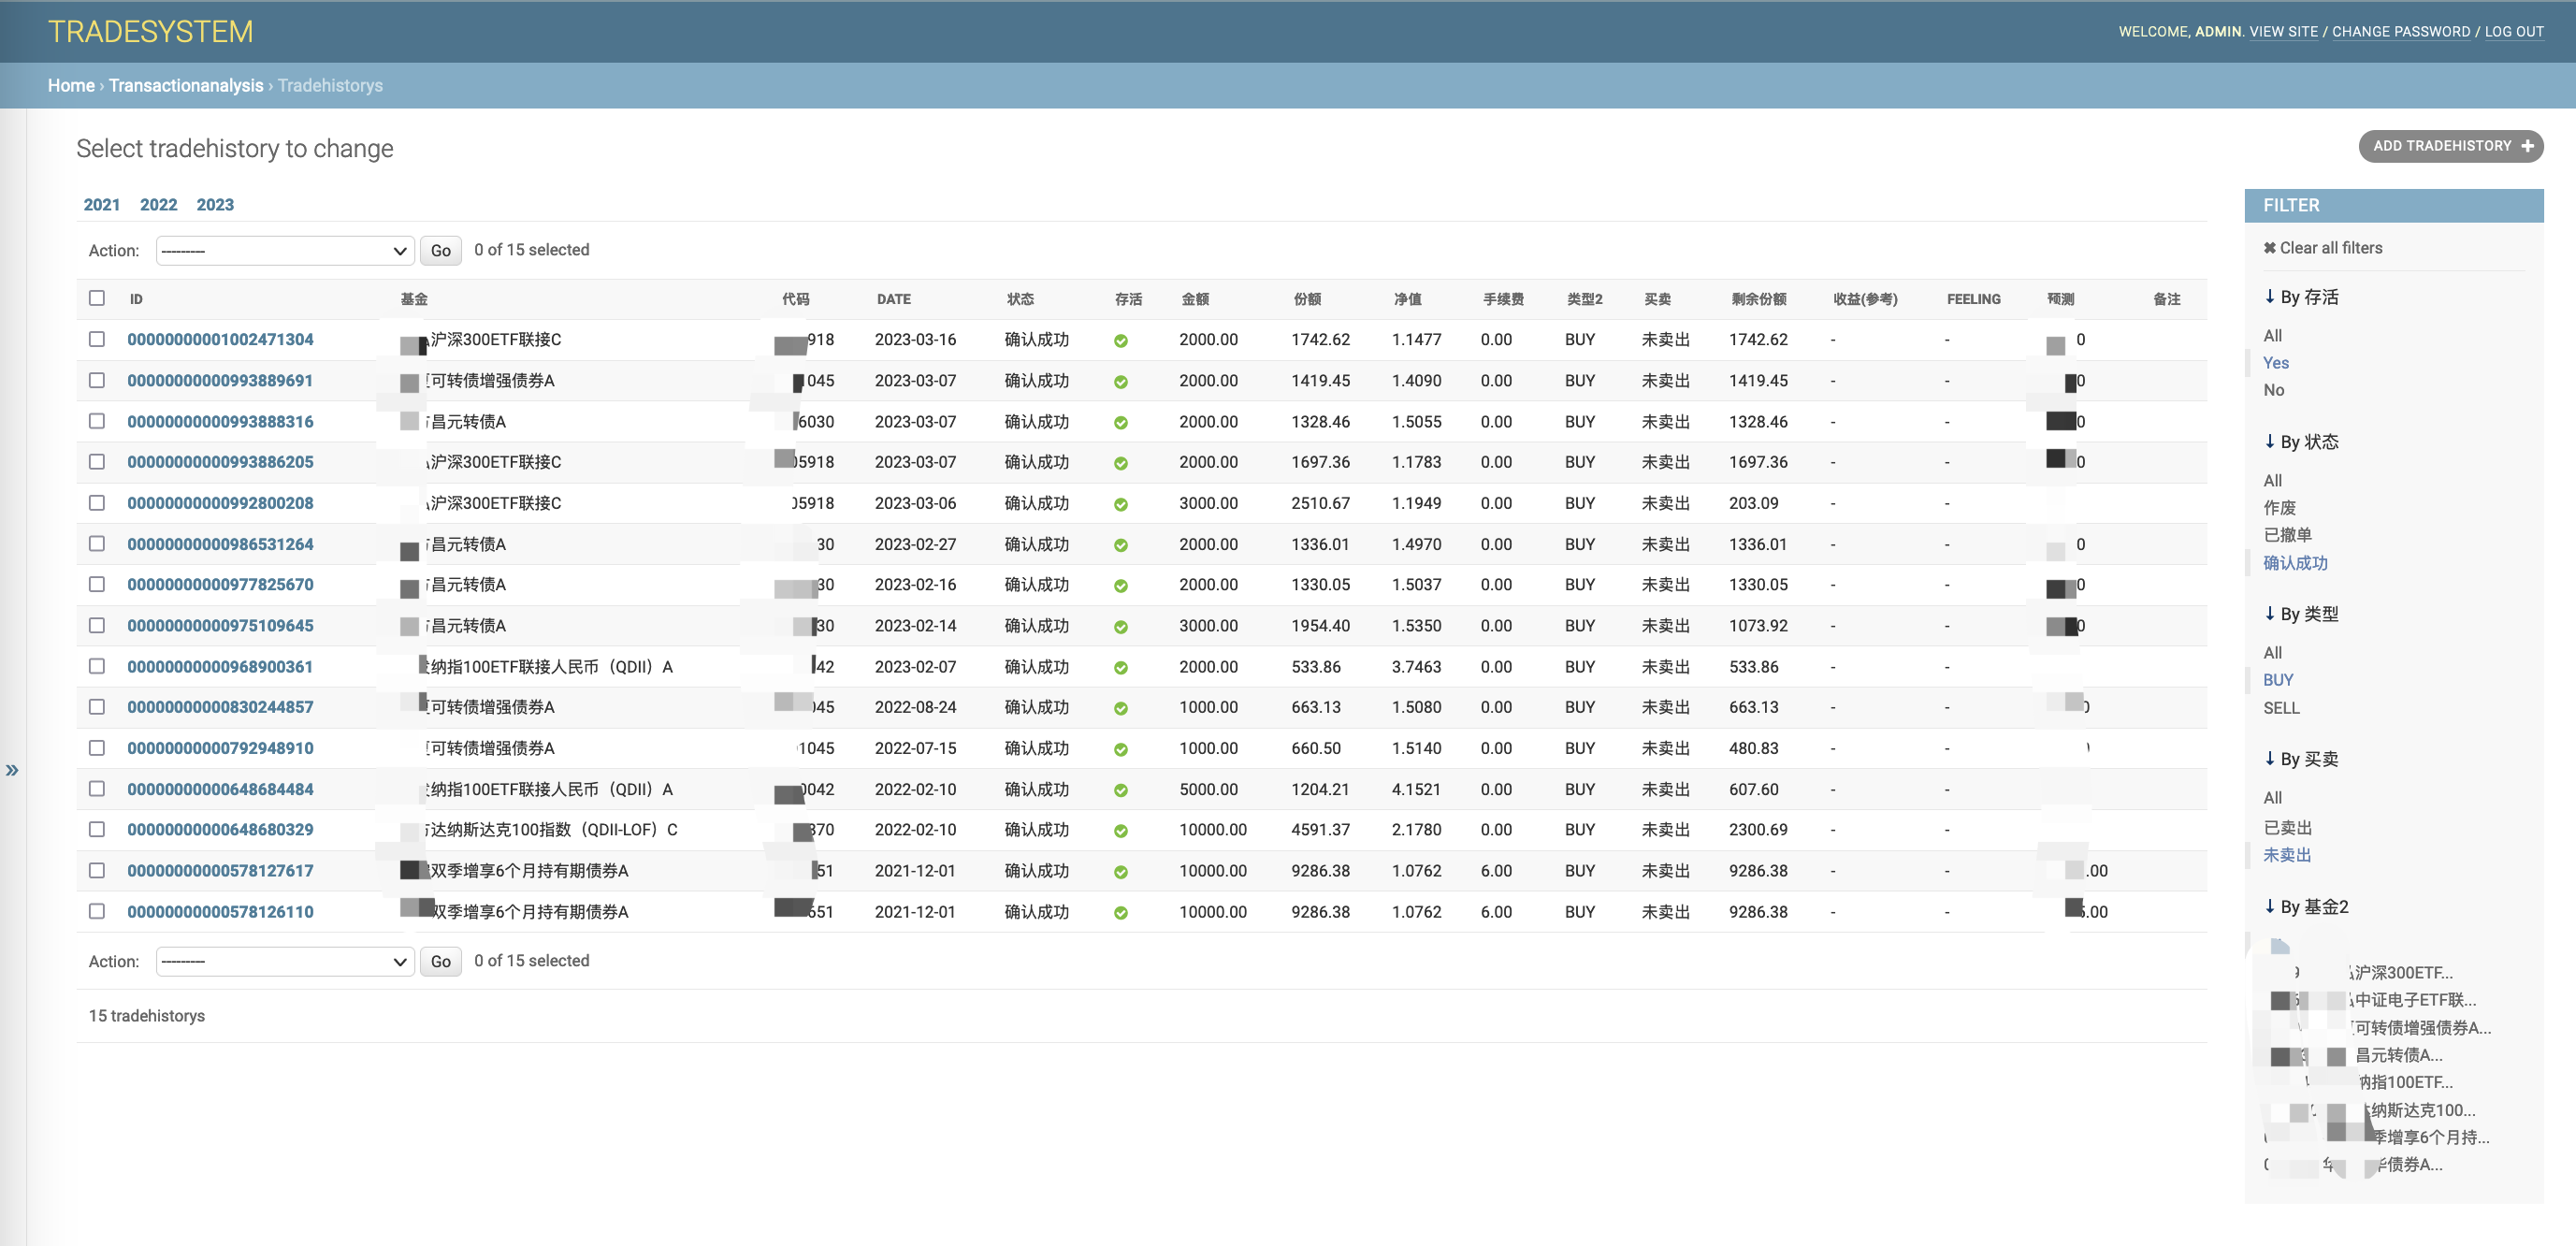Click the green active check icon for row 00000000000648680329
This screenshot has width=2576, height=1246.
click(x=1120, y=831)
